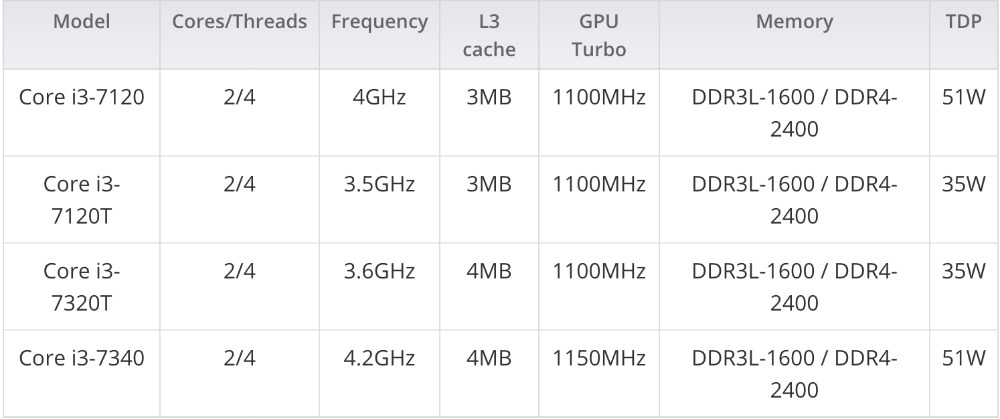The image size is (1000, 419).
Task: Click the 4MB cache of Core i3-7320T
Action: point(489,271)
